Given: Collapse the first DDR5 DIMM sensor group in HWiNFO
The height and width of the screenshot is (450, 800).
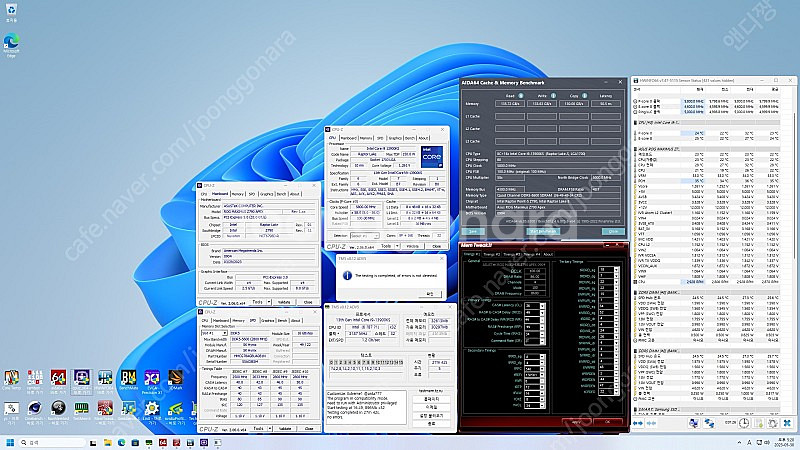Looking at the screenshot, I should pyautogui.click(x=636, y=292).
